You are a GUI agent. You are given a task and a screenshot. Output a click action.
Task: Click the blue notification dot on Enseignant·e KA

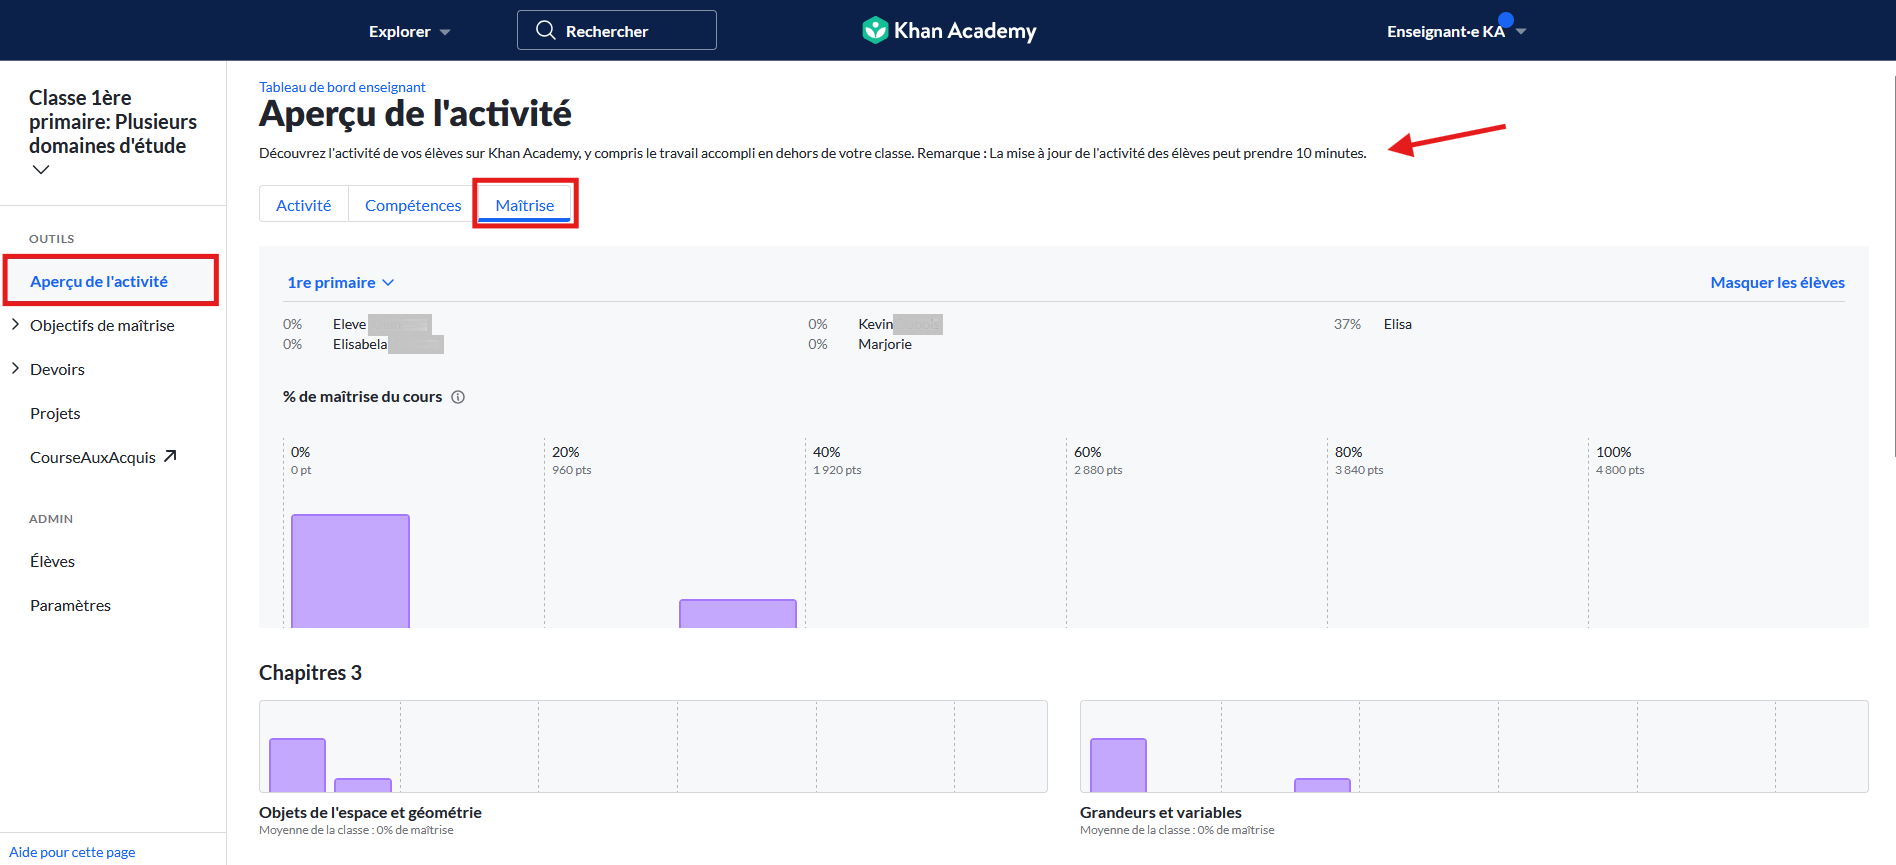1506,19
